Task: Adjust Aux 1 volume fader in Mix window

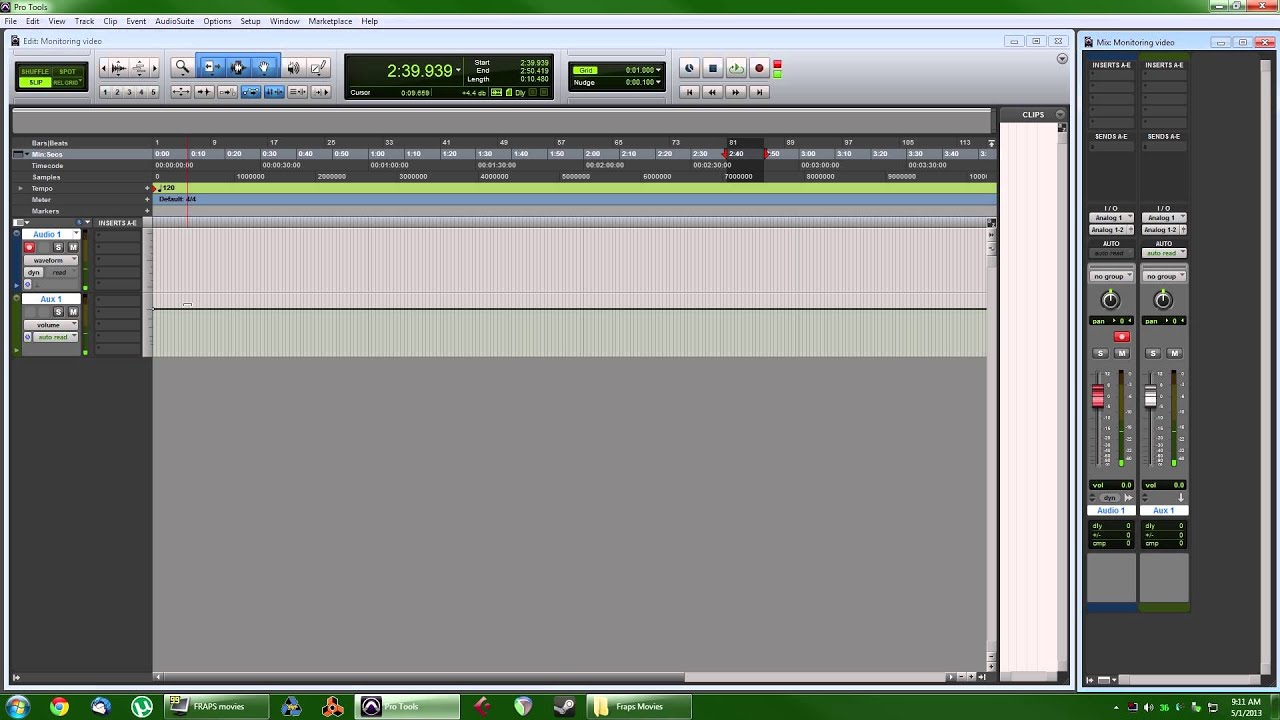Action: 1151,397
